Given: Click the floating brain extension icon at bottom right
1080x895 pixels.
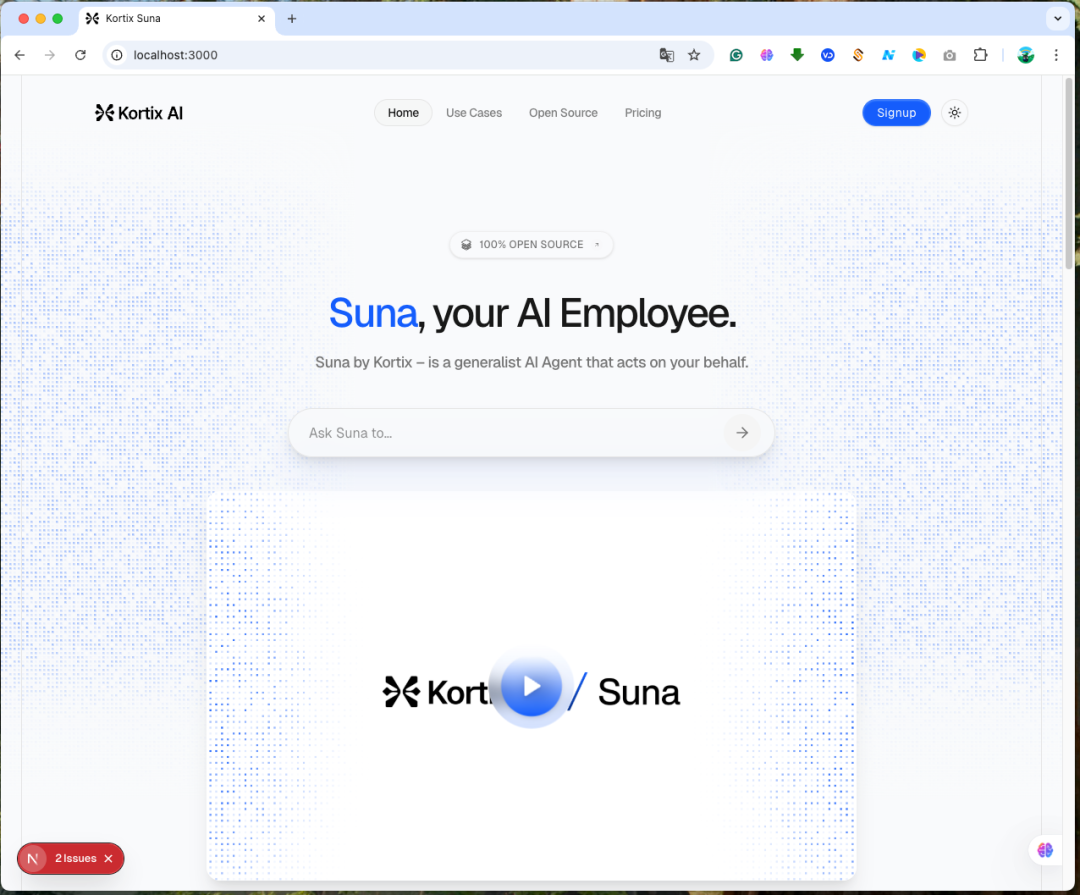Looking at the screenshot, I should tap(1045, 850).
